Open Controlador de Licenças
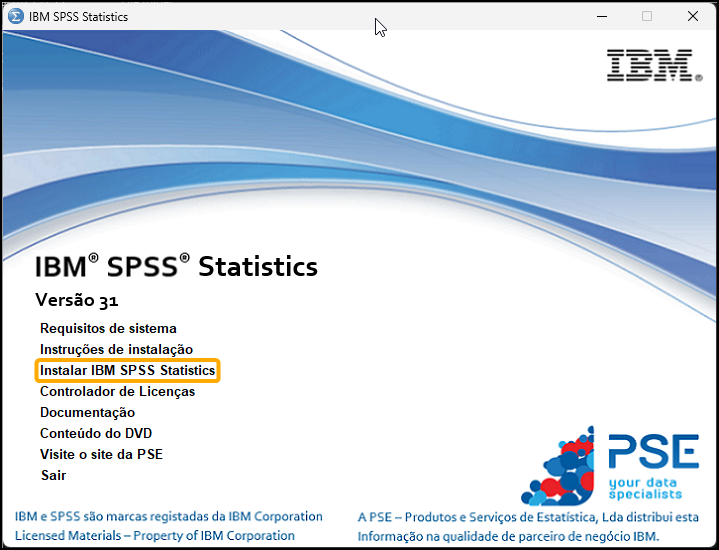The height and width of the screenshot is (550, 719). coord(117,392)
